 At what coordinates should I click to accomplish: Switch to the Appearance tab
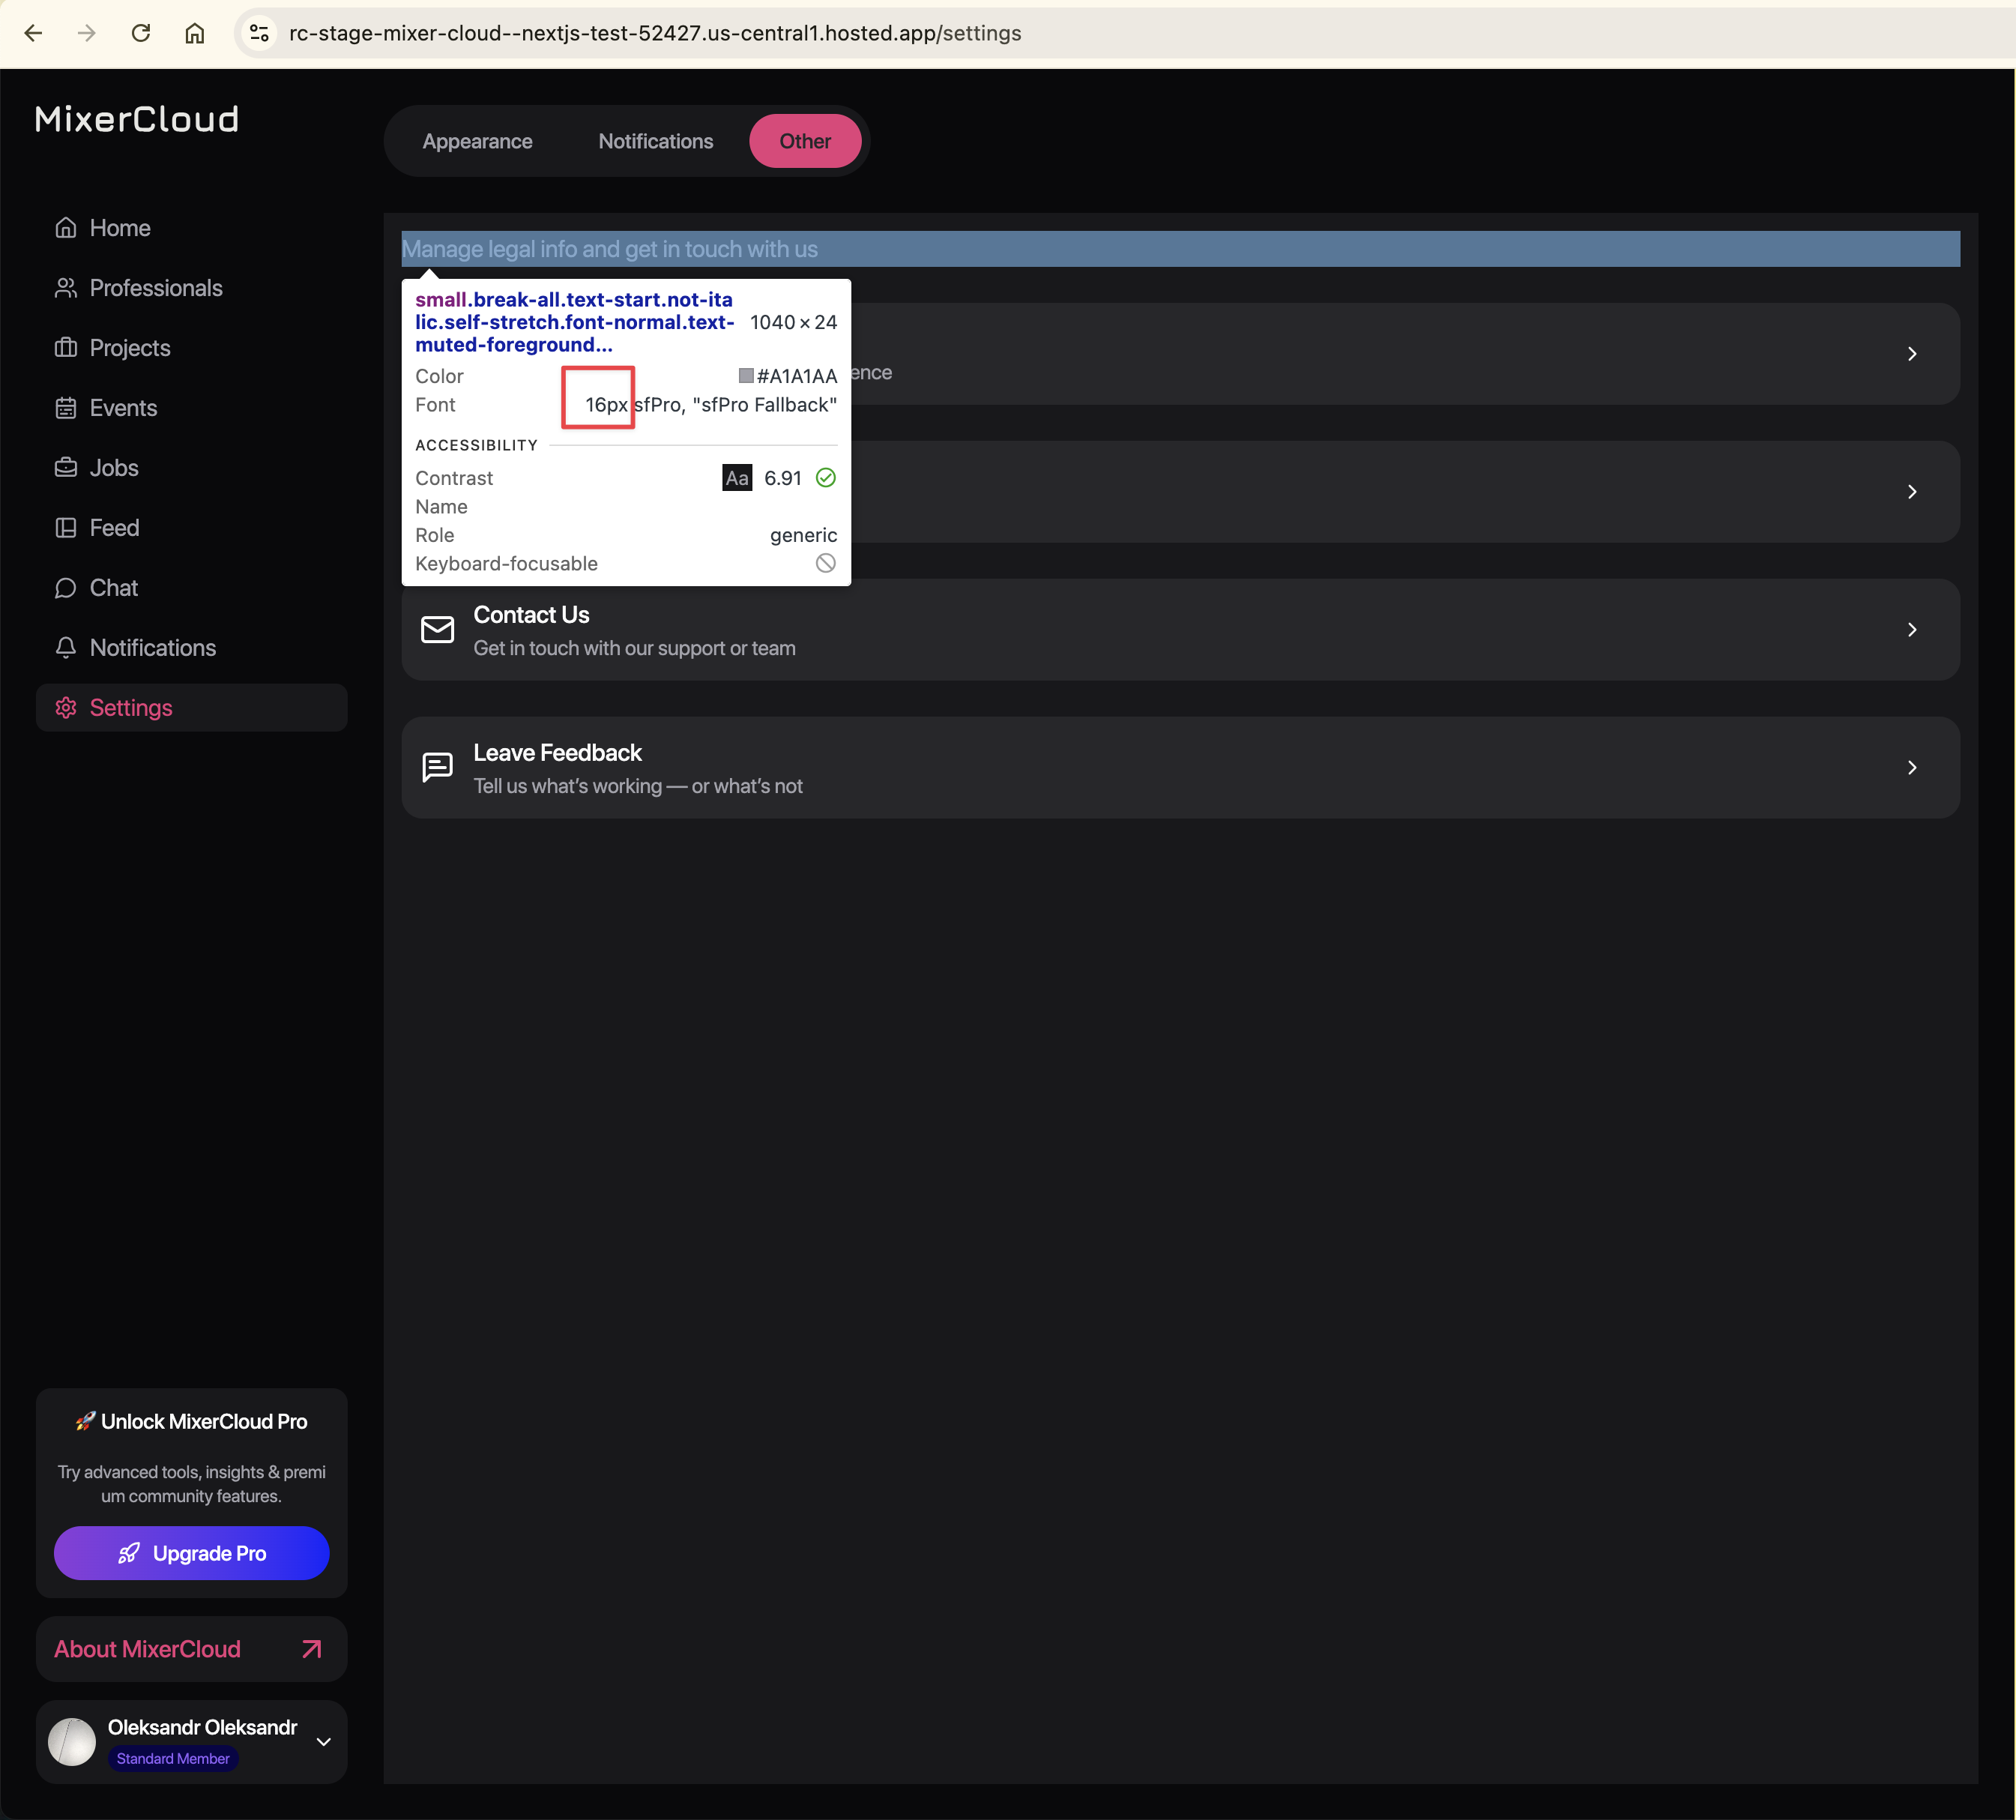[x=477, y=141]
